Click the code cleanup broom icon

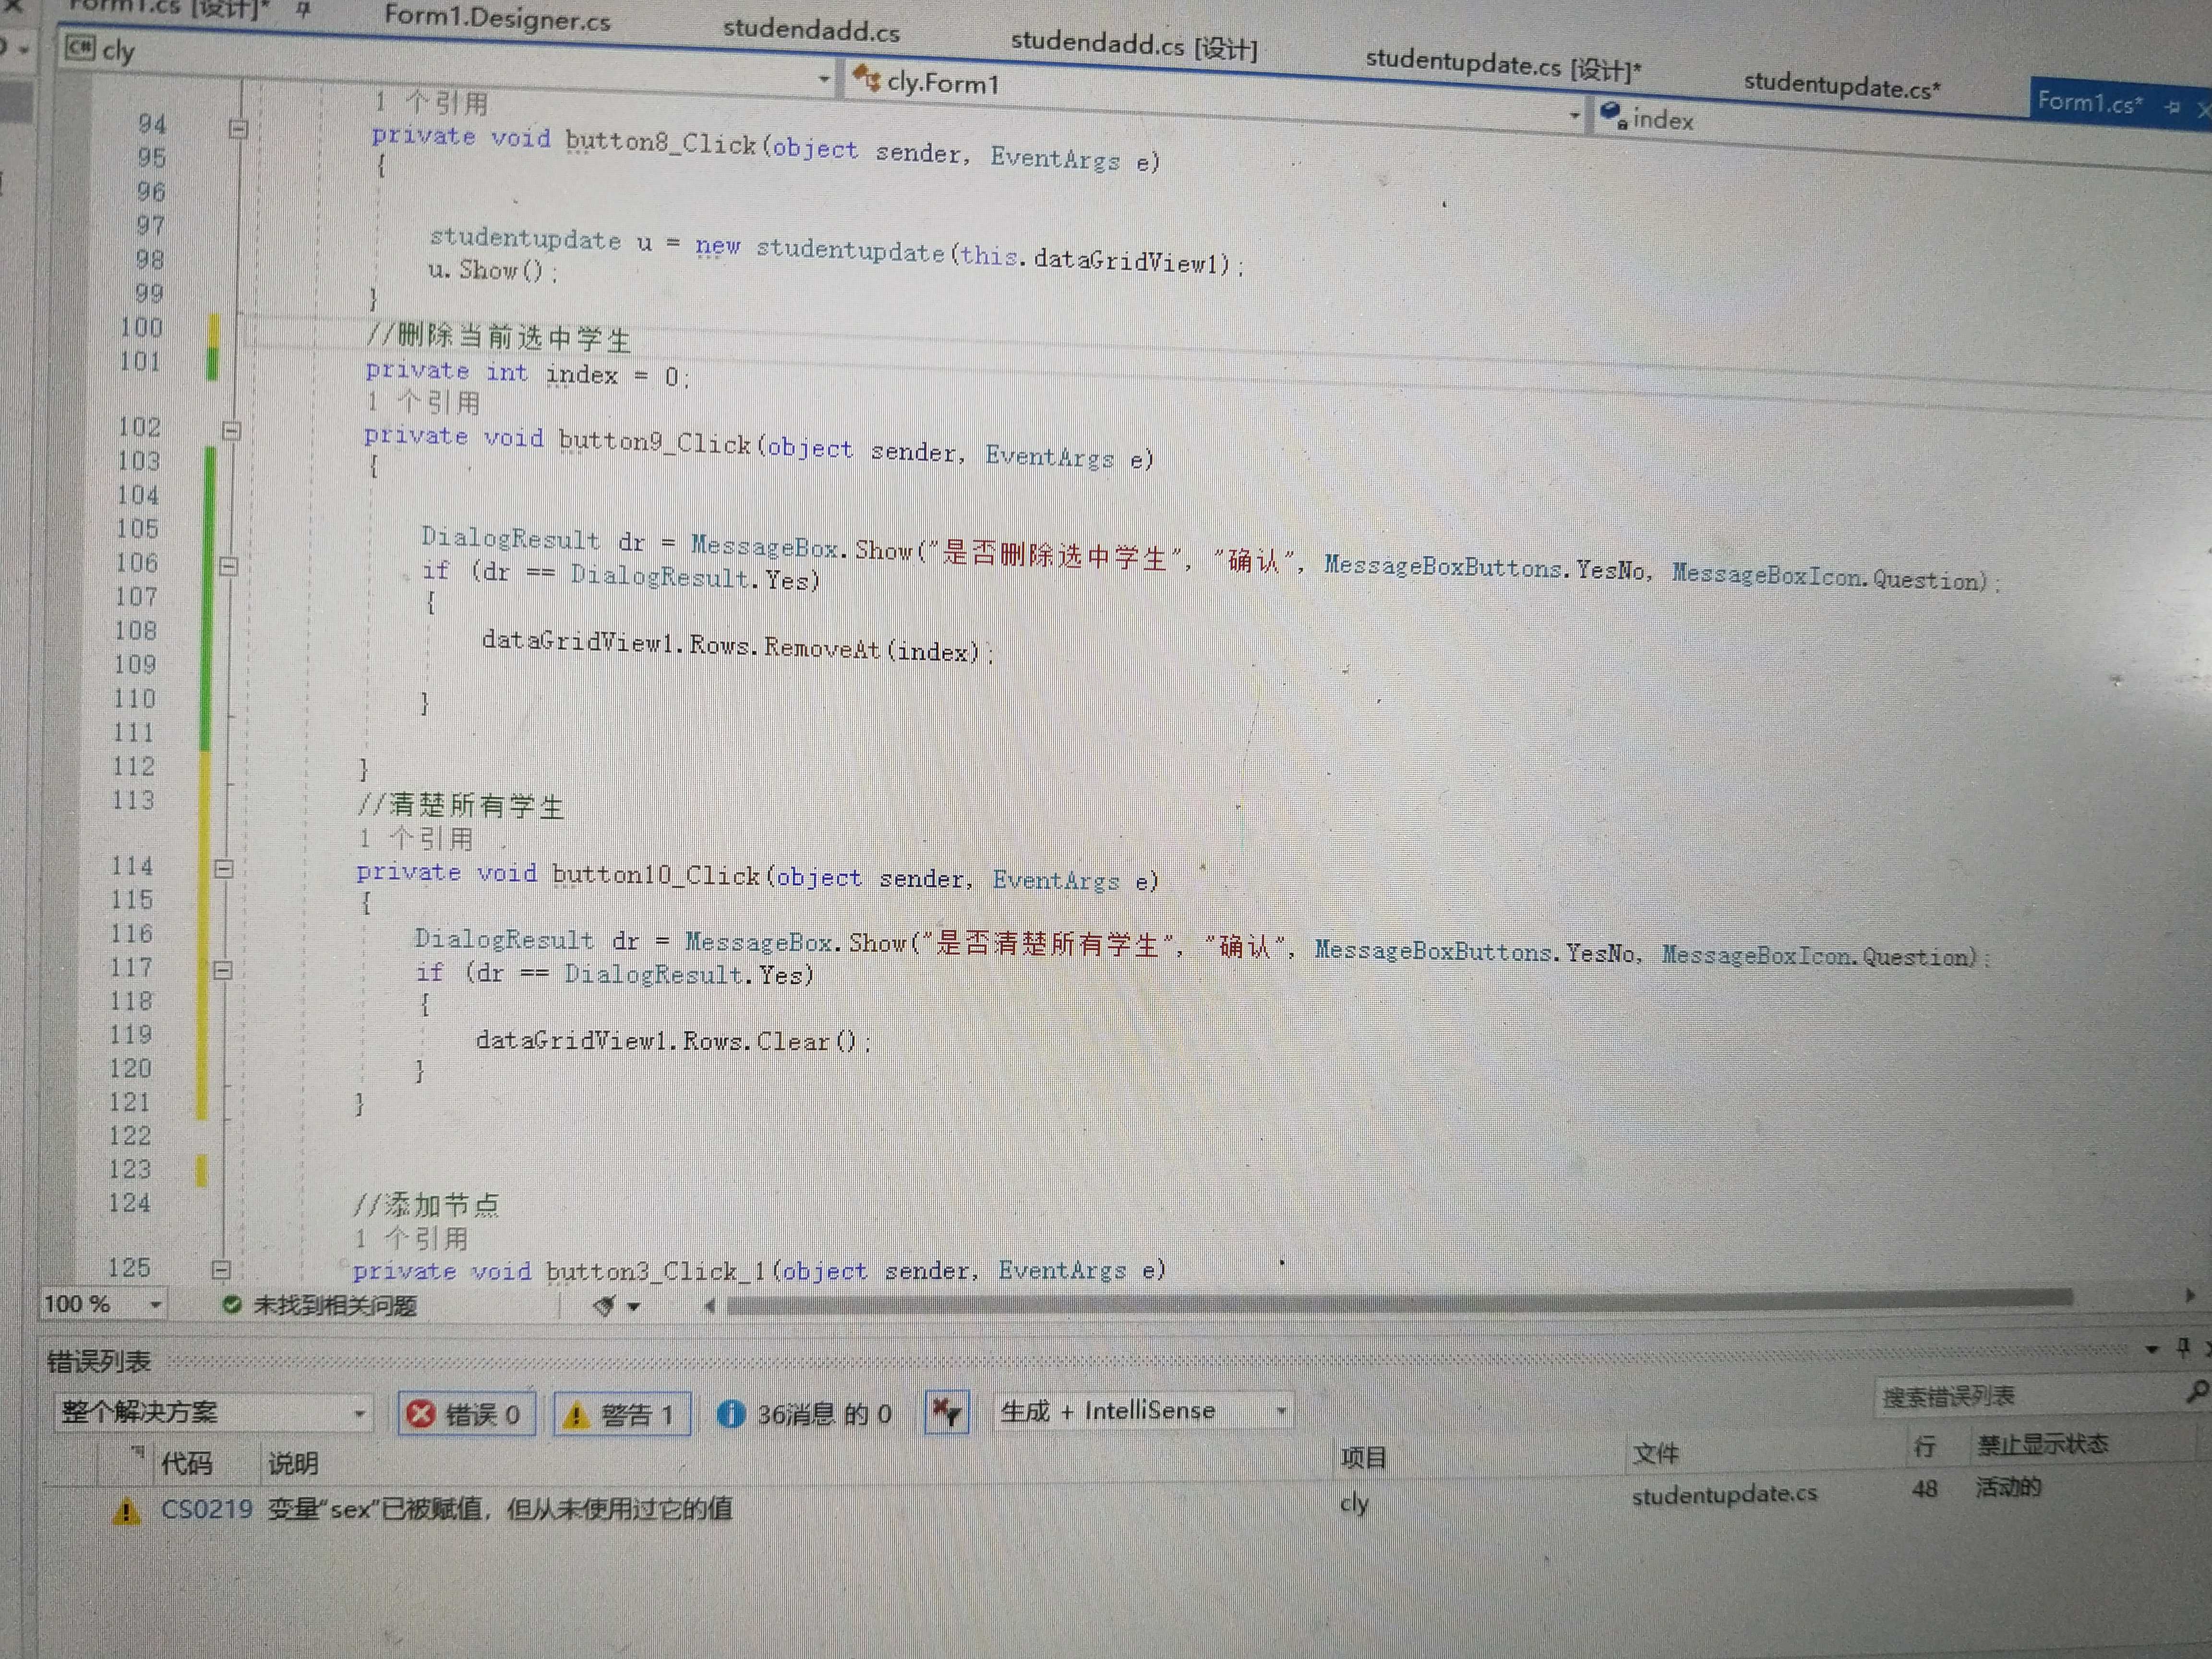tap(603, 1305)
